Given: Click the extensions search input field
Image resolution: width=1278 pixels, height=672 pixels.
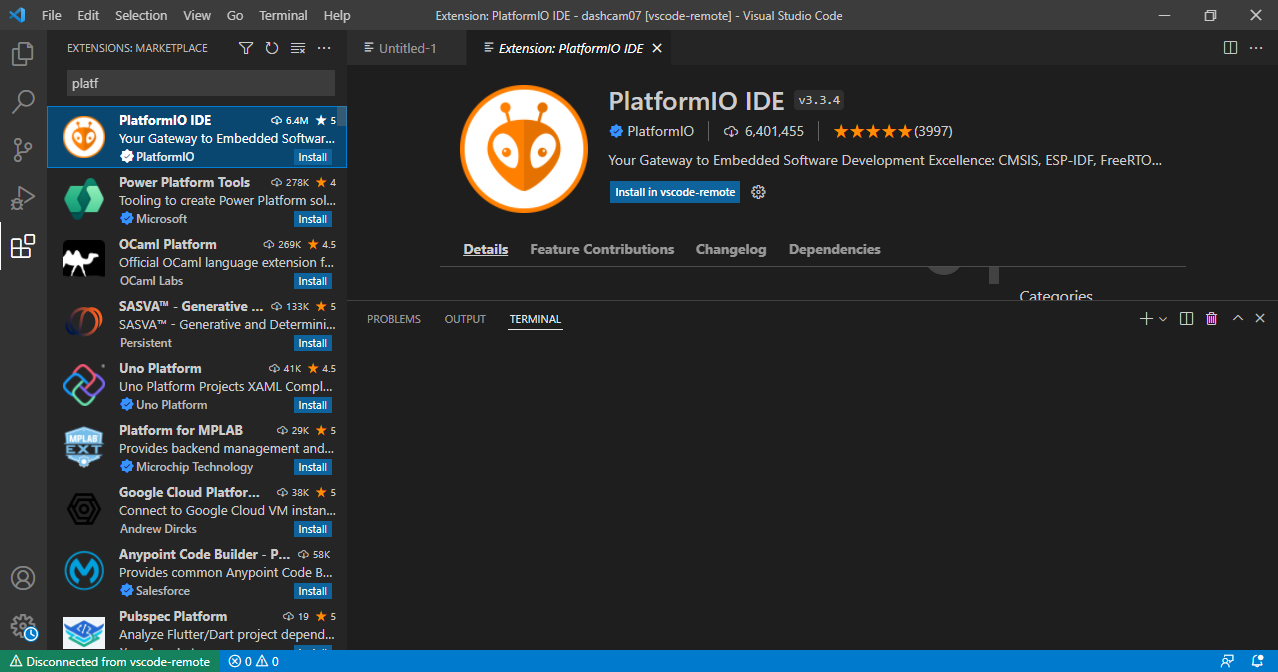Looking at the screenshot, I should click(x=201, y=83).
